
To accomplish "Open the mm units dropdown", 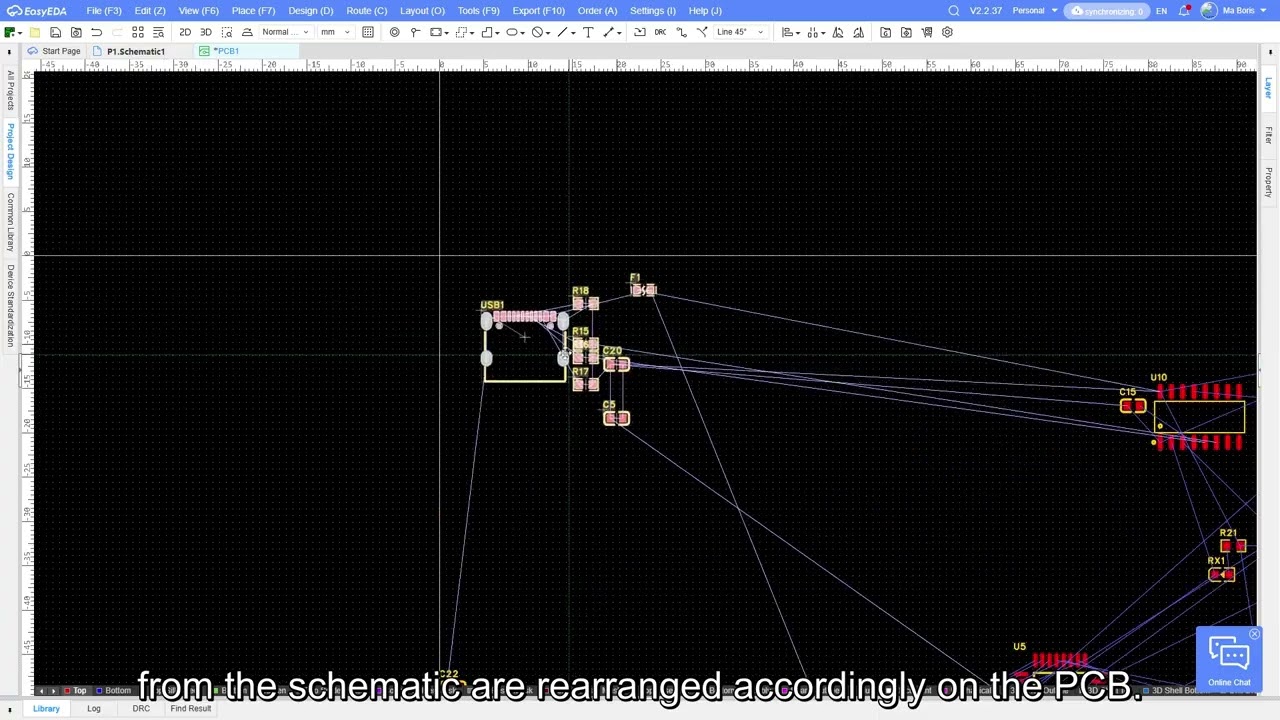I will click(x=334, y=32).
